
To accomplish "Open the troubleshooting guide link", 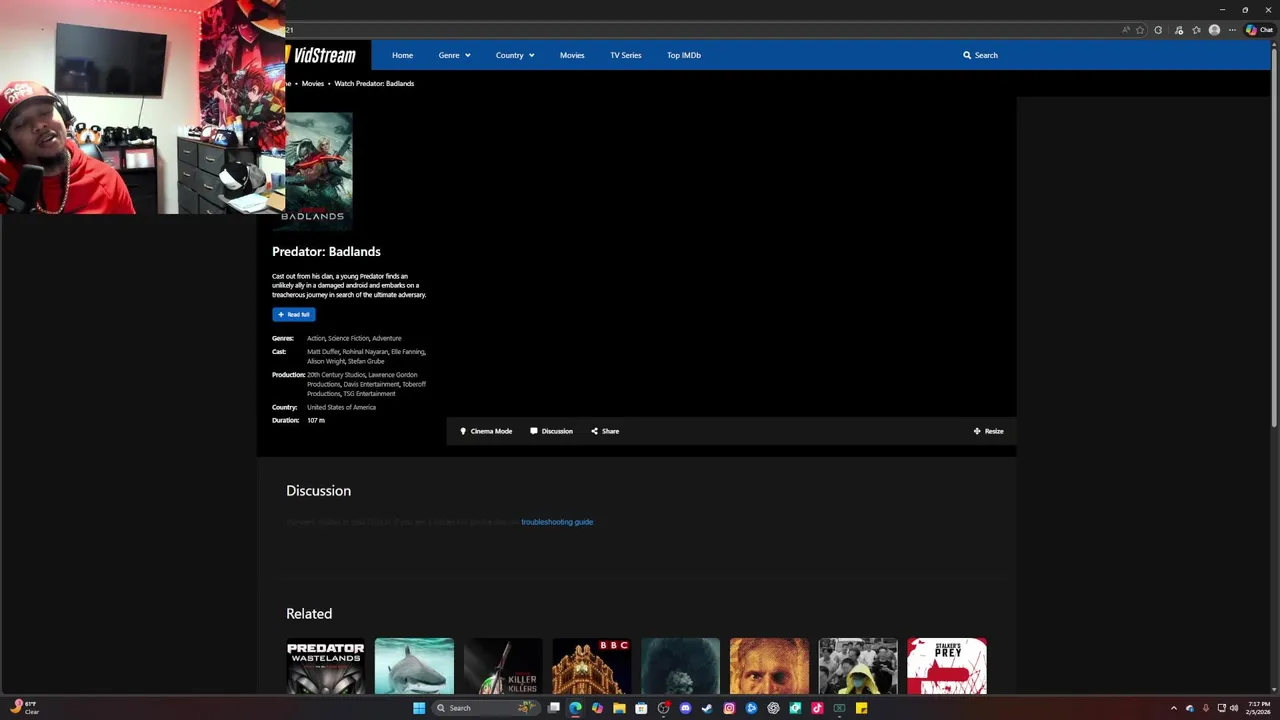I will [557, 522].
